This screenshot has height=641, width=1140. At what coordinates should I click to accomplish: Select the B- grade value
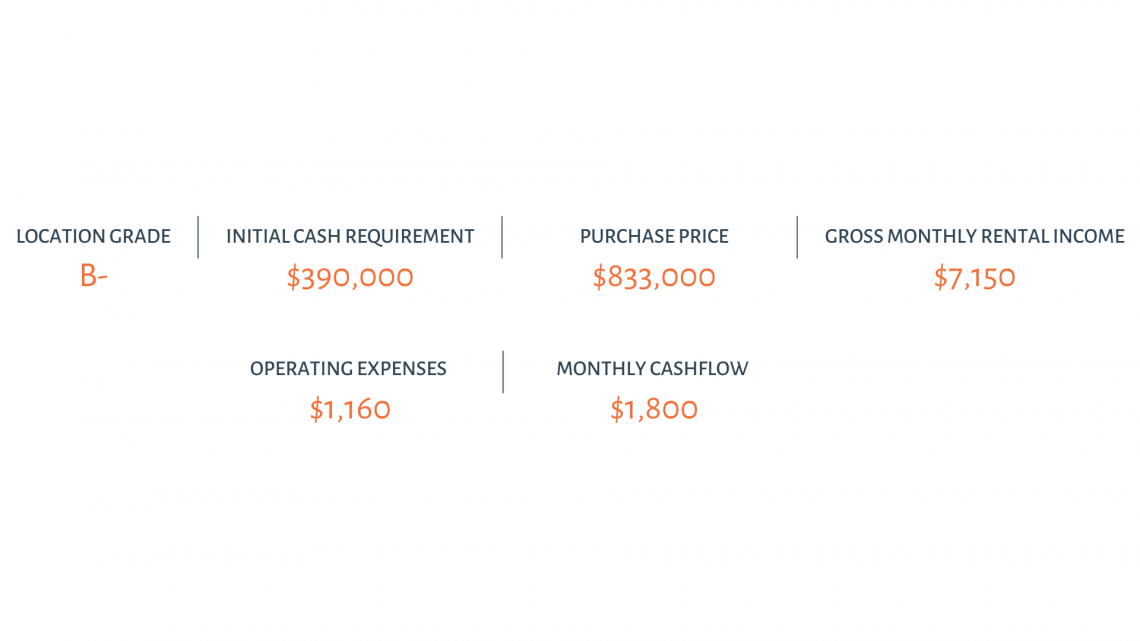pyautogui.click(x=93, y=276)
